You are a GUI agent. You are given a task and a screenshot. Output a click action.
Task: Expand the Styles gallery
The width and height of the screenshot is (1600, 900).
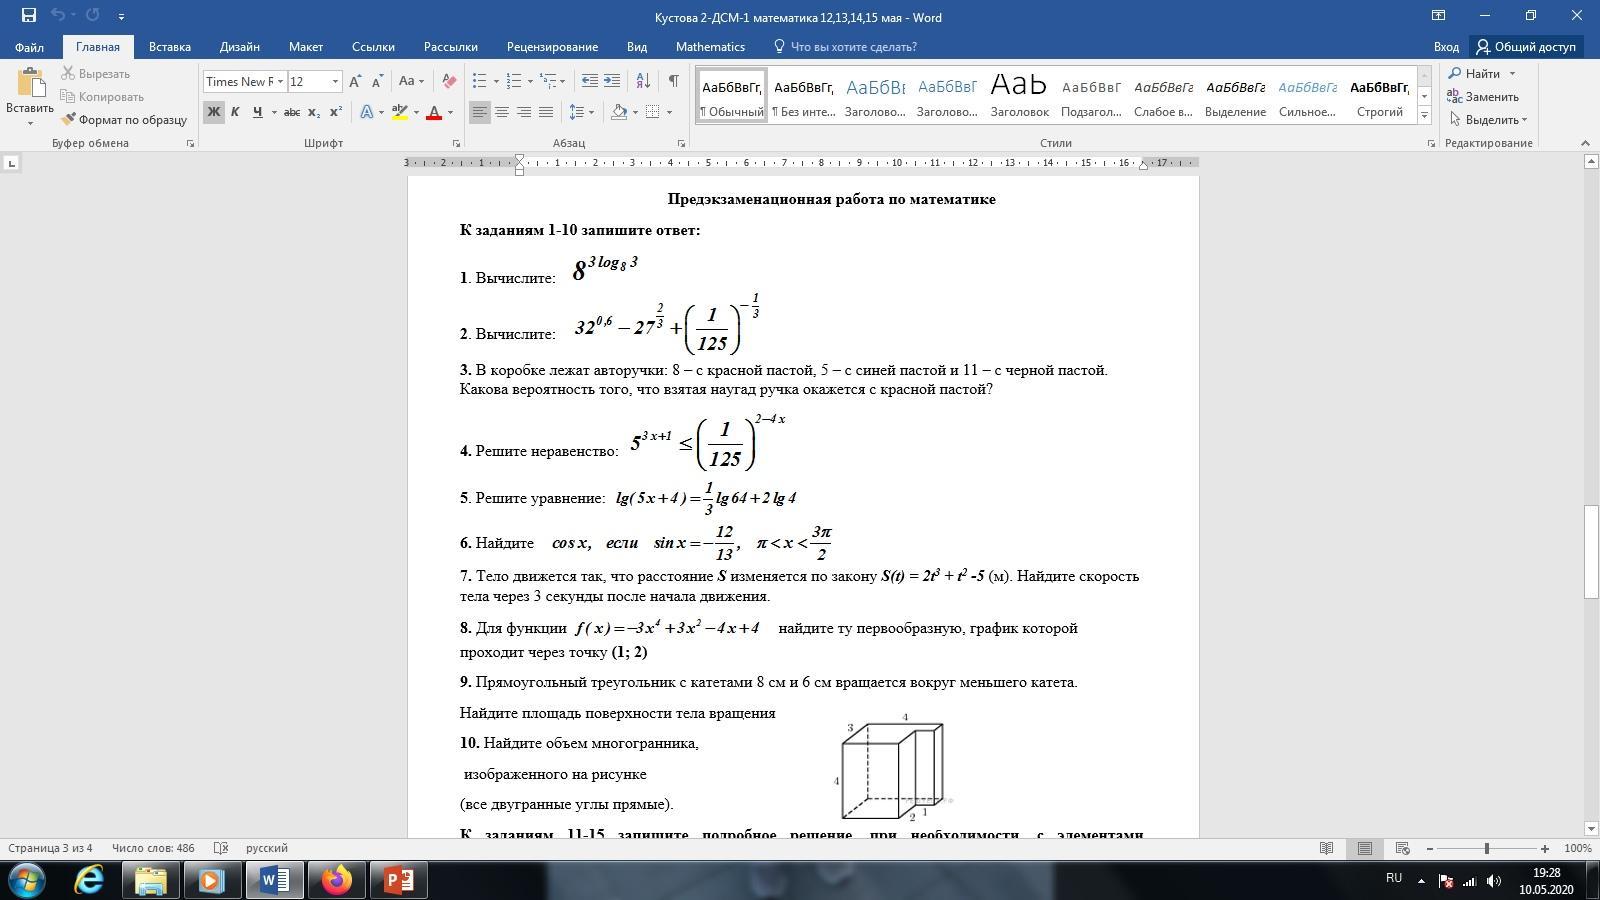tap(1424, 115)
